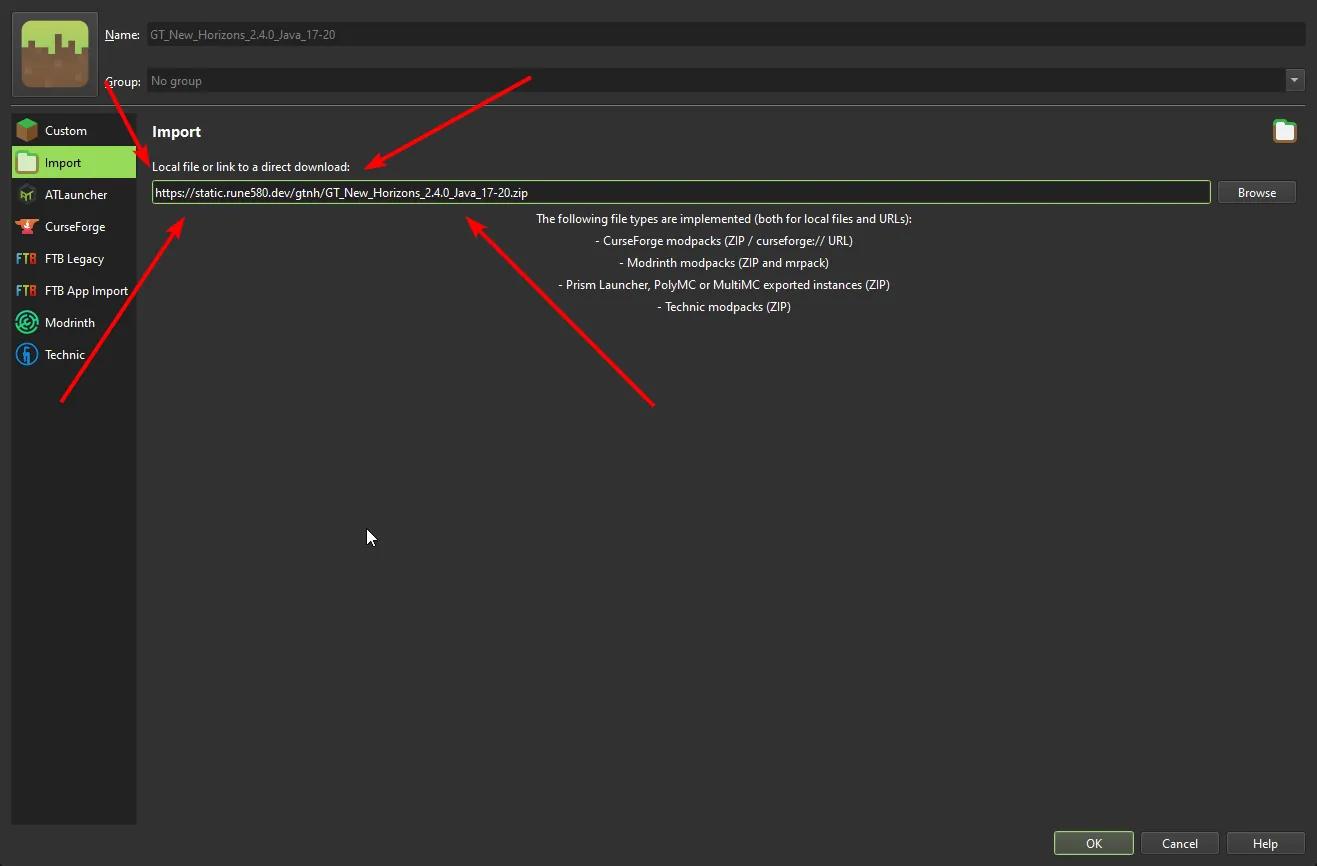Click the blue Technic icon
The width and height of the screenshot is (1317, 866).
click(27, 355)
